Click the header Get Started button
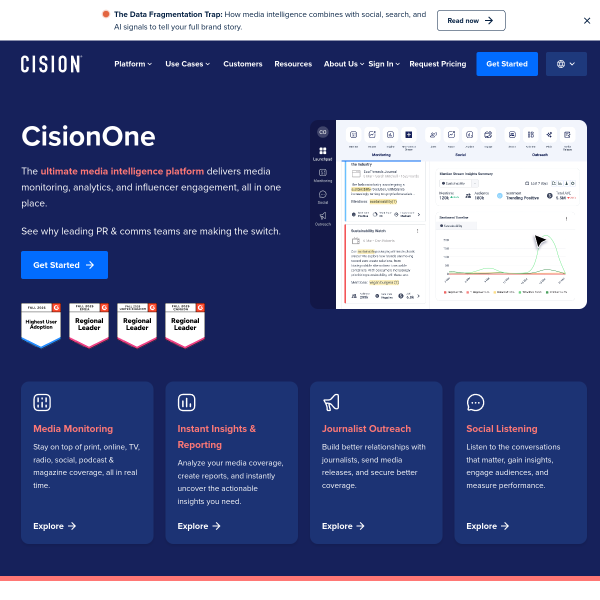 click(507, 64)
